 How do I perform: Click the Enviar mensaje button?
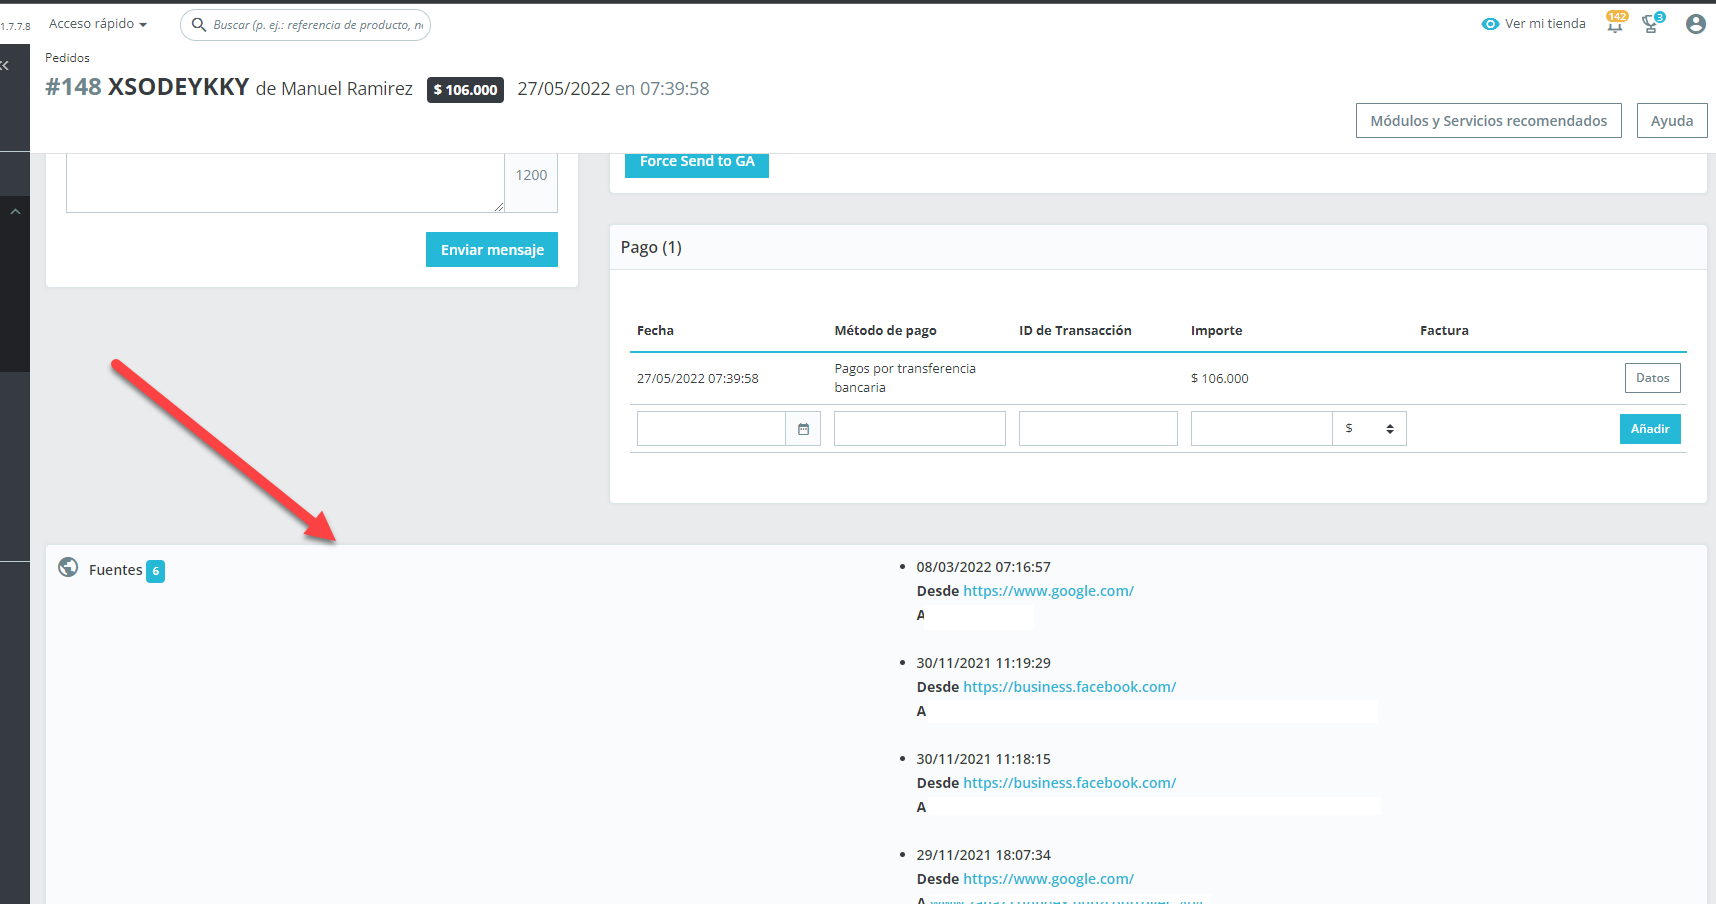492,250
